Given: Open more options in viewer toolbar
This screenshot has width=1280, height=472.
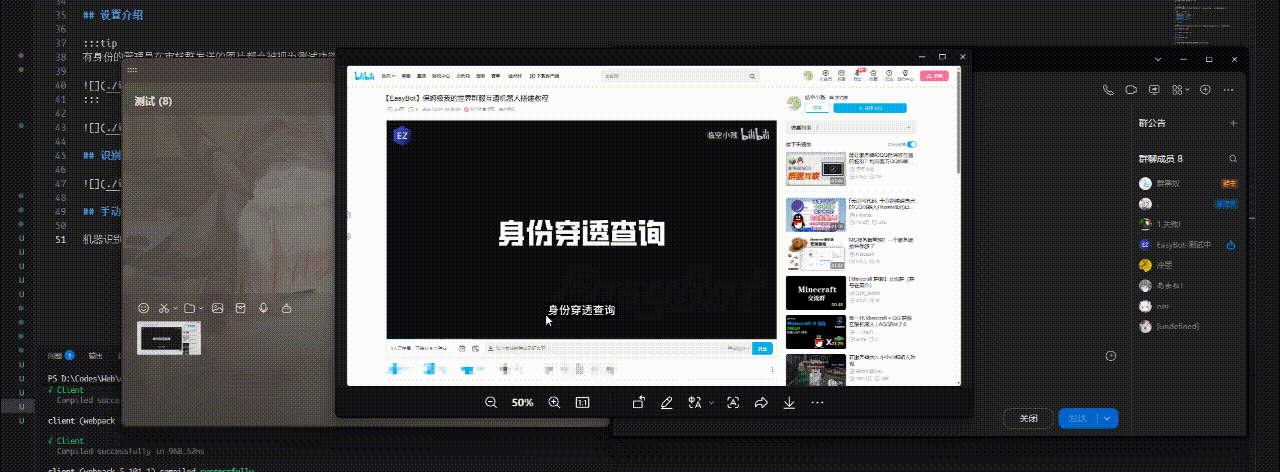Looking at the screenshot, I should (817, 402).
